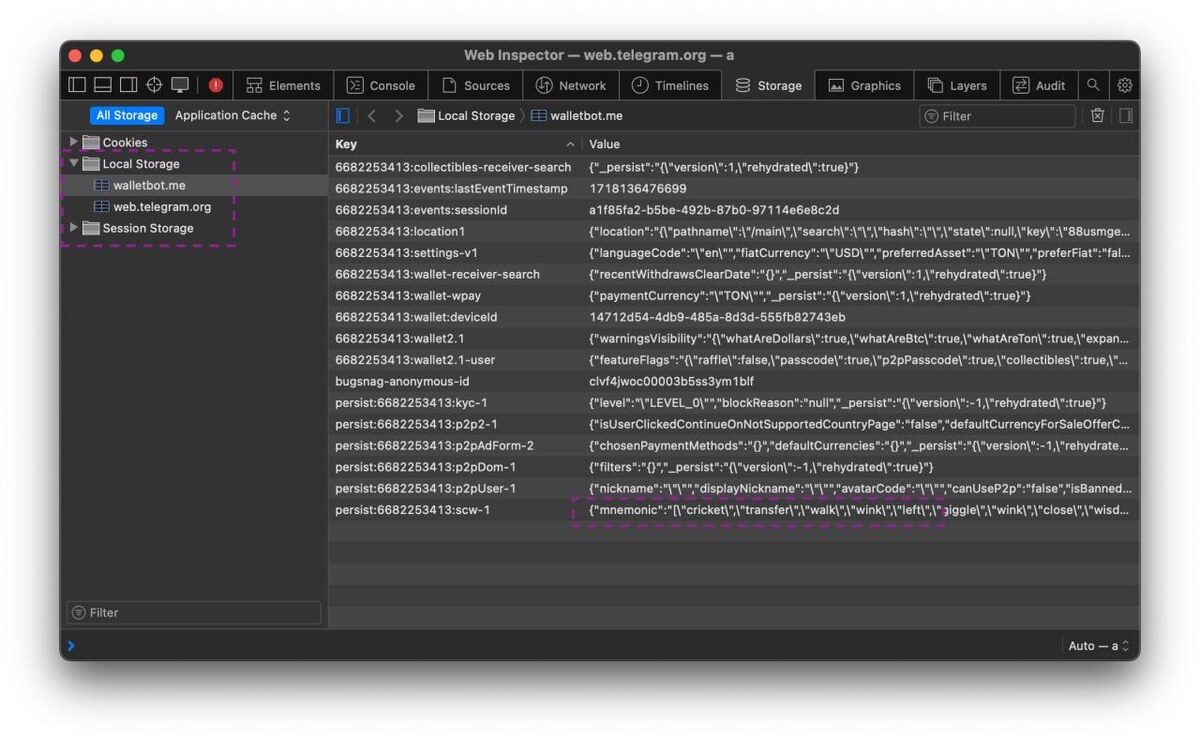Screen dimensions: 1200x740
Task: Select key persist:6682253413:scw-1
Action: click(413, 511)
